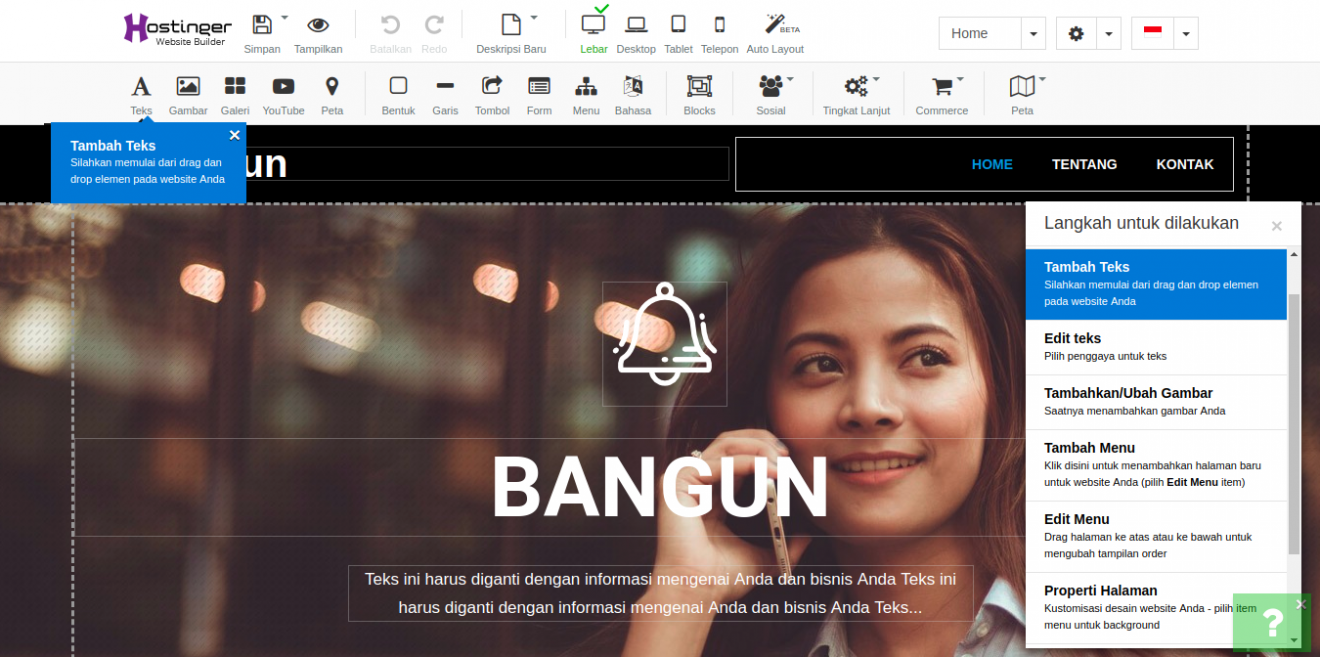Viewport: 1320px width, 657px height.
Task: Select the header title text box
Action: pos(487,164)
